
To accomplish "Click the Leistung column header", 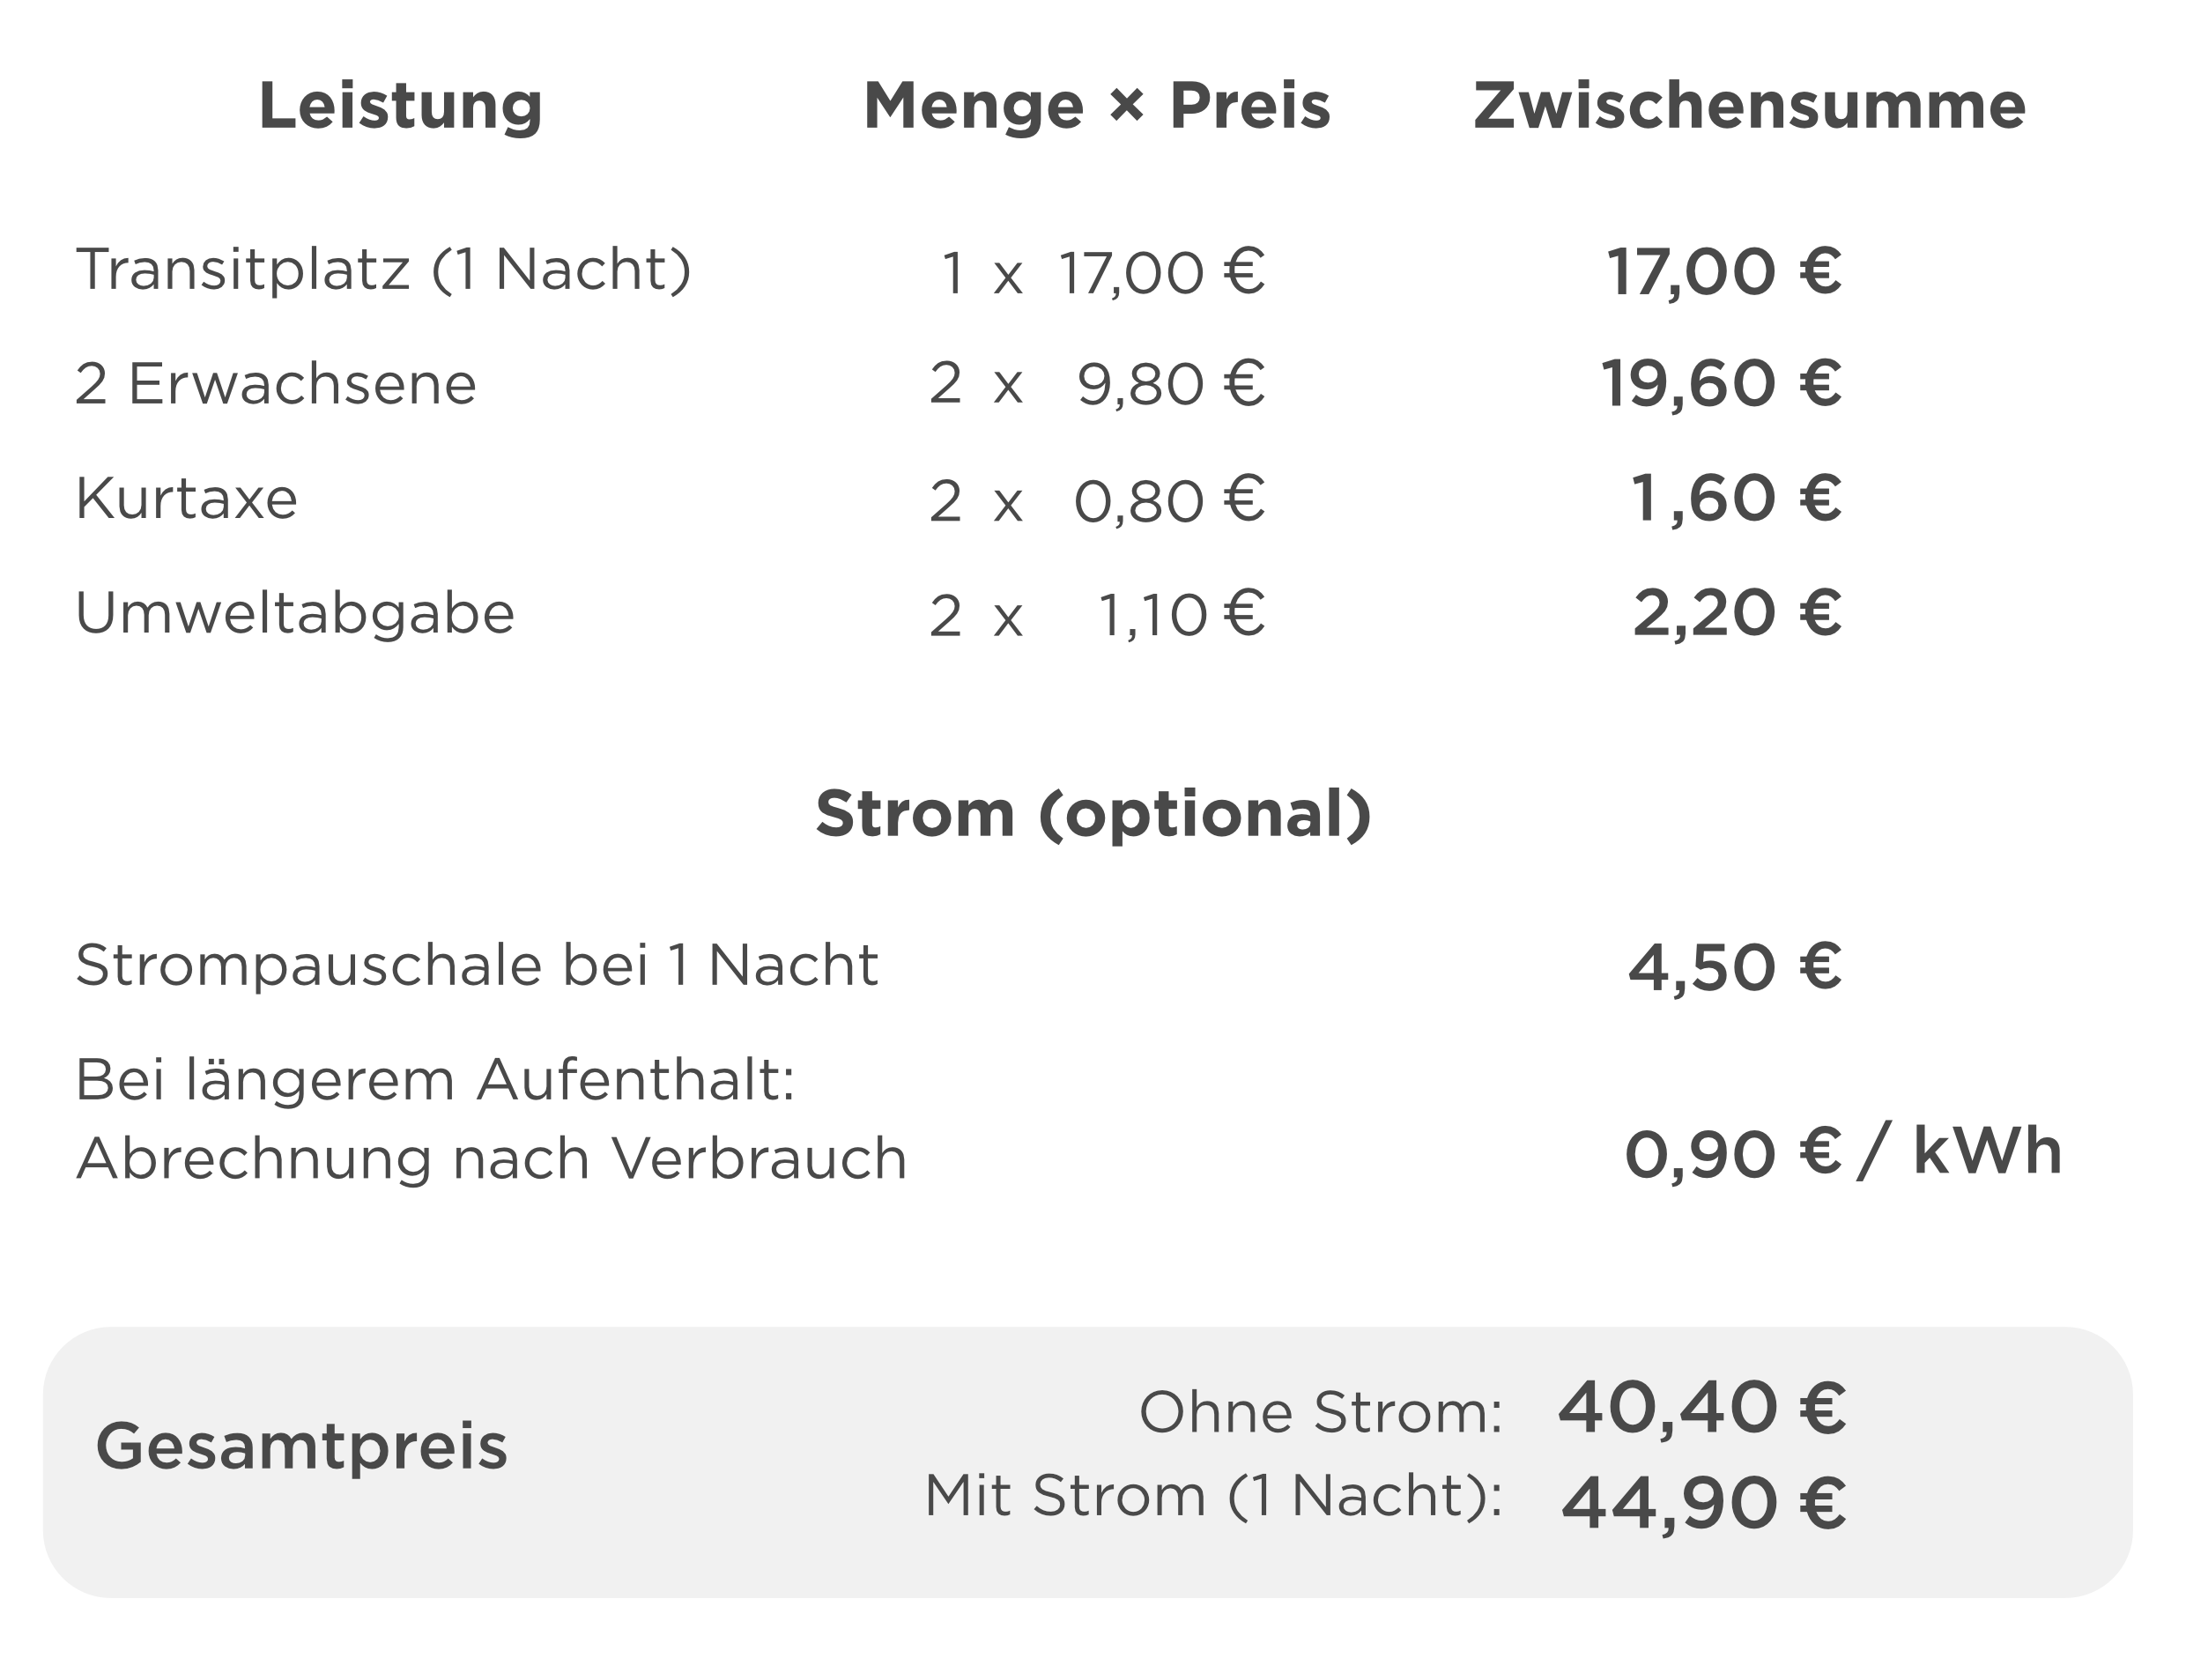I will point(400,105).
